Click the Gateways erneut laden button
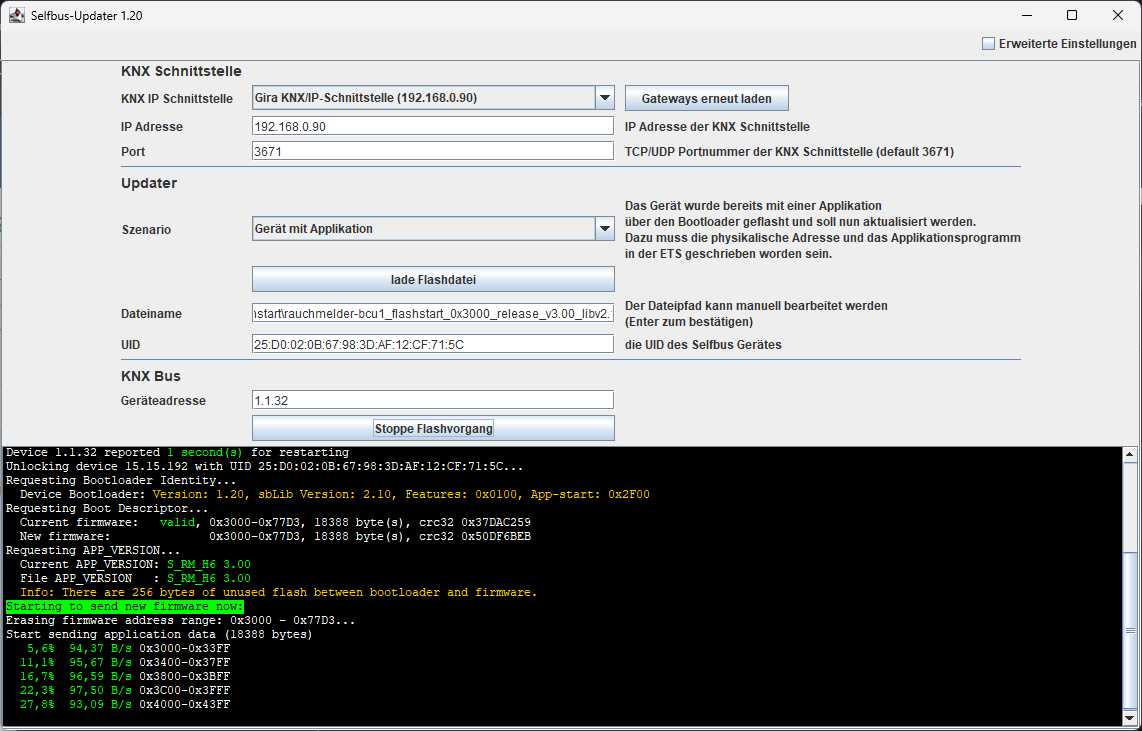The height and width of the screenshot is (731, 1142). pos(706,97)
